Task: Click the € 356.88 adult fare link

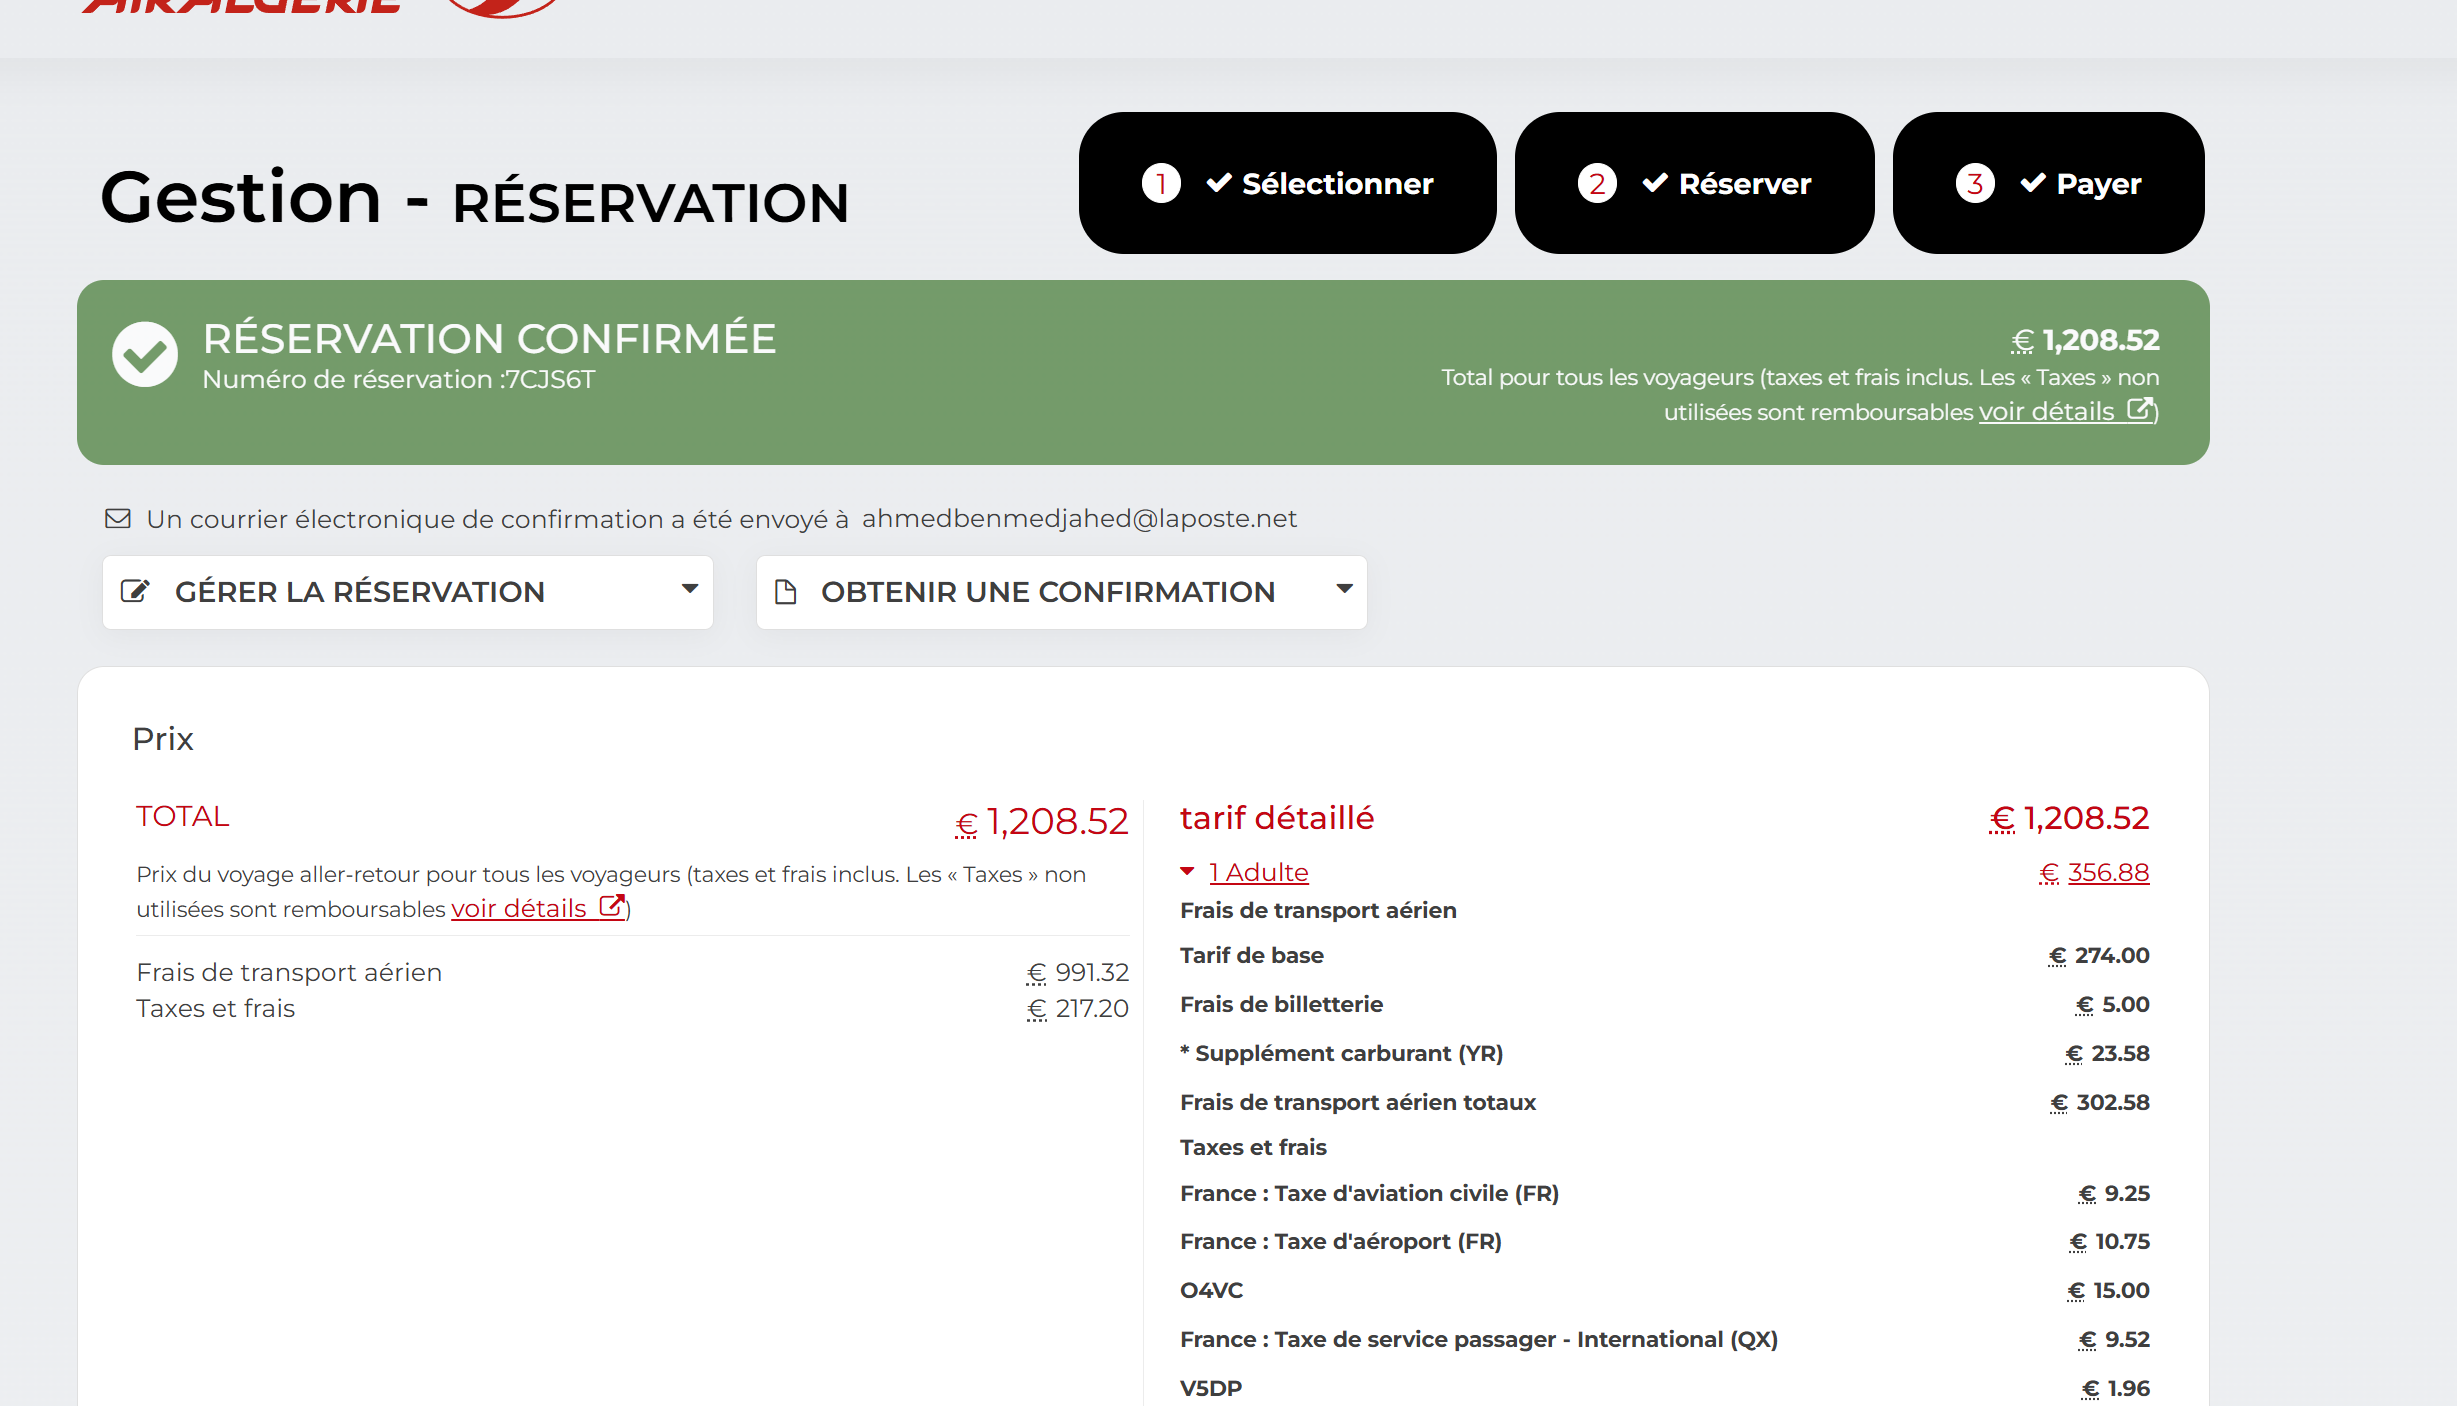Action: pos(2107,872)
